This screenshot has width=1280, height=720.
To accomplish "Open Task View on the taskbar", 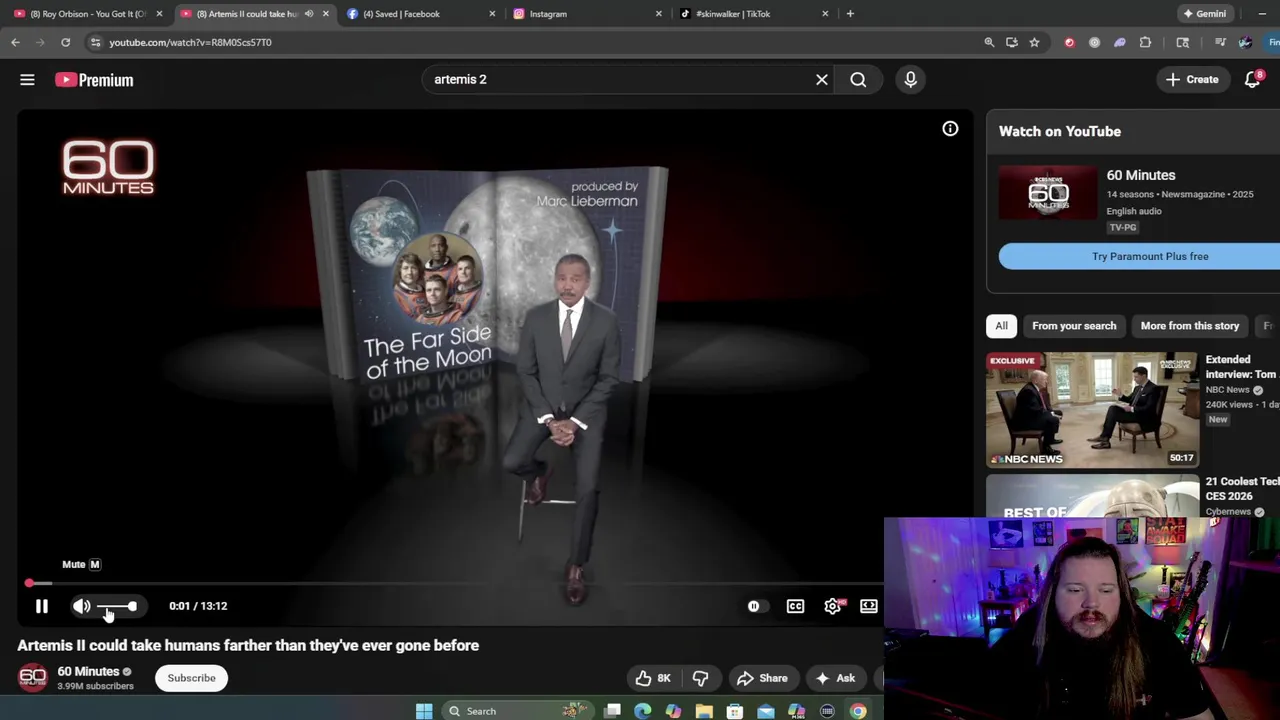I will click(613, 711).
